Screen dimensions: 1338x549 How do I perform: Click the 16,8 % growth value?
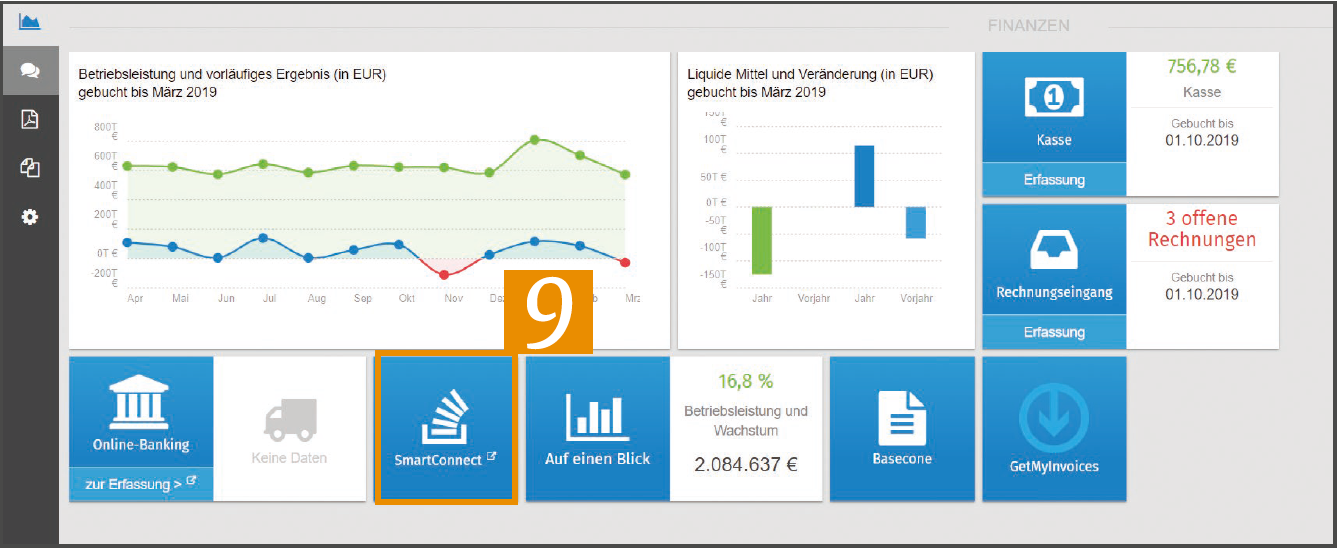[746, 381]
